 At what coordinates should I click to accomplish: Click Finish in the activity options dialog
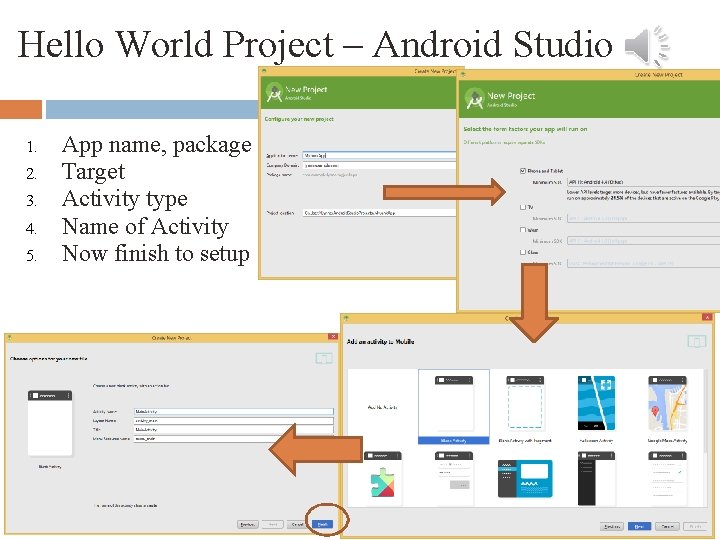click(323, 524)
